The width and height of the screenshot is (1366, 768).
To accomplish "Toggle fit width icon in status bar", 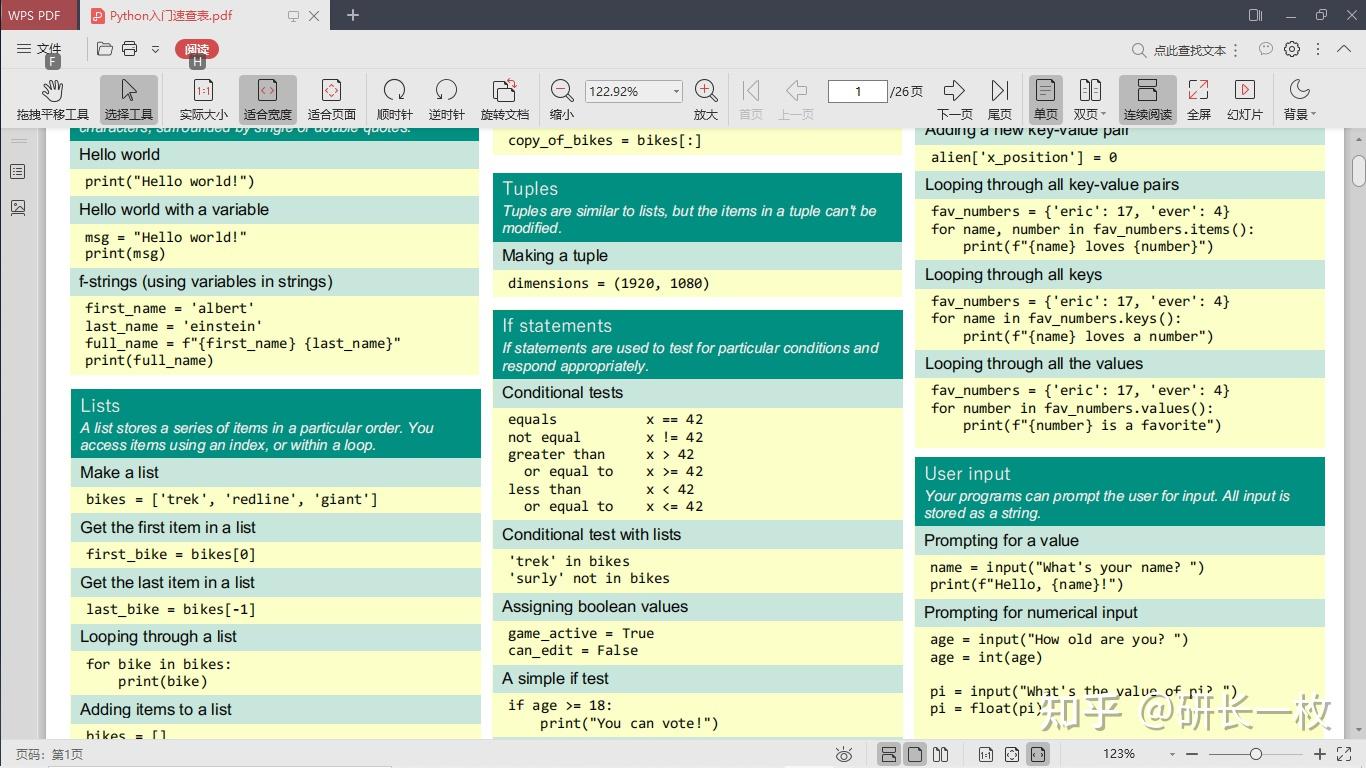I will point(1038,754).
